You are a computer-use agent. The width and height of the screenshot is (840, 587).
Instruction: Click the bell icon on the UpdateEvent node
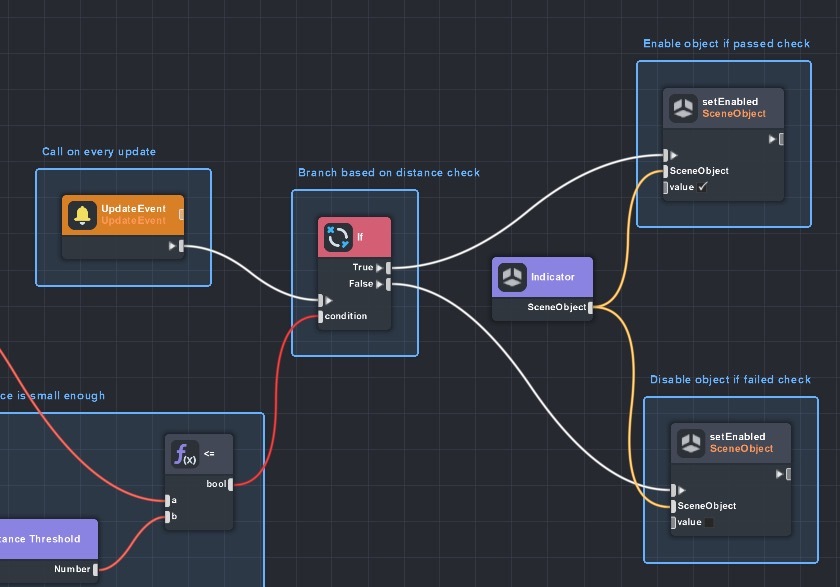pos(81,214)
